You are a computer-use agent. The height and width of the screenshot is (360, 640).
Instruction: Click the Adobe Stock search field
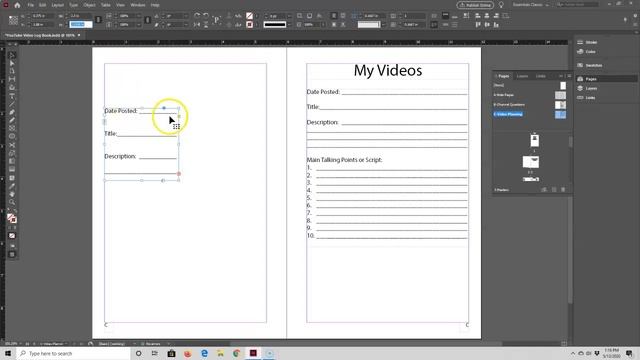pos(577,4)
